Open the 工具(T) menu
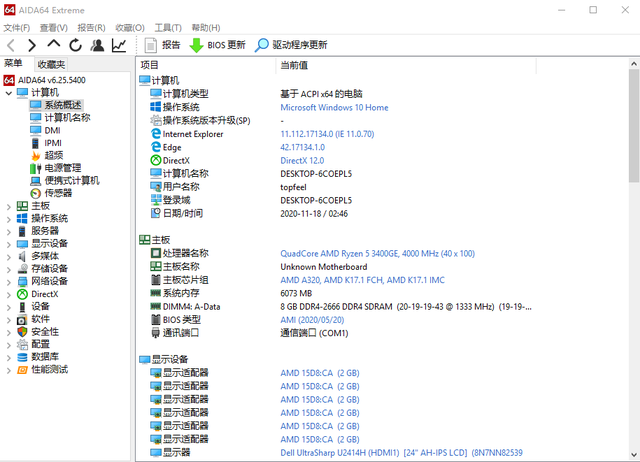Viewport: 640px width, 462px height. (x=168, y=27)
